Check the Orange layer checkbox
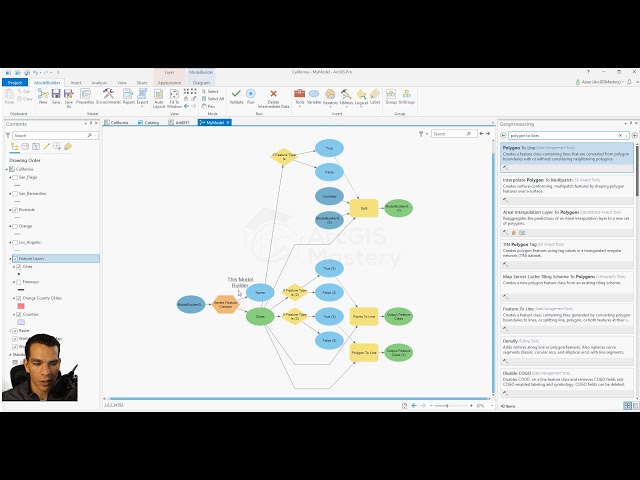640x480 pixels. [x=15, y=226]
